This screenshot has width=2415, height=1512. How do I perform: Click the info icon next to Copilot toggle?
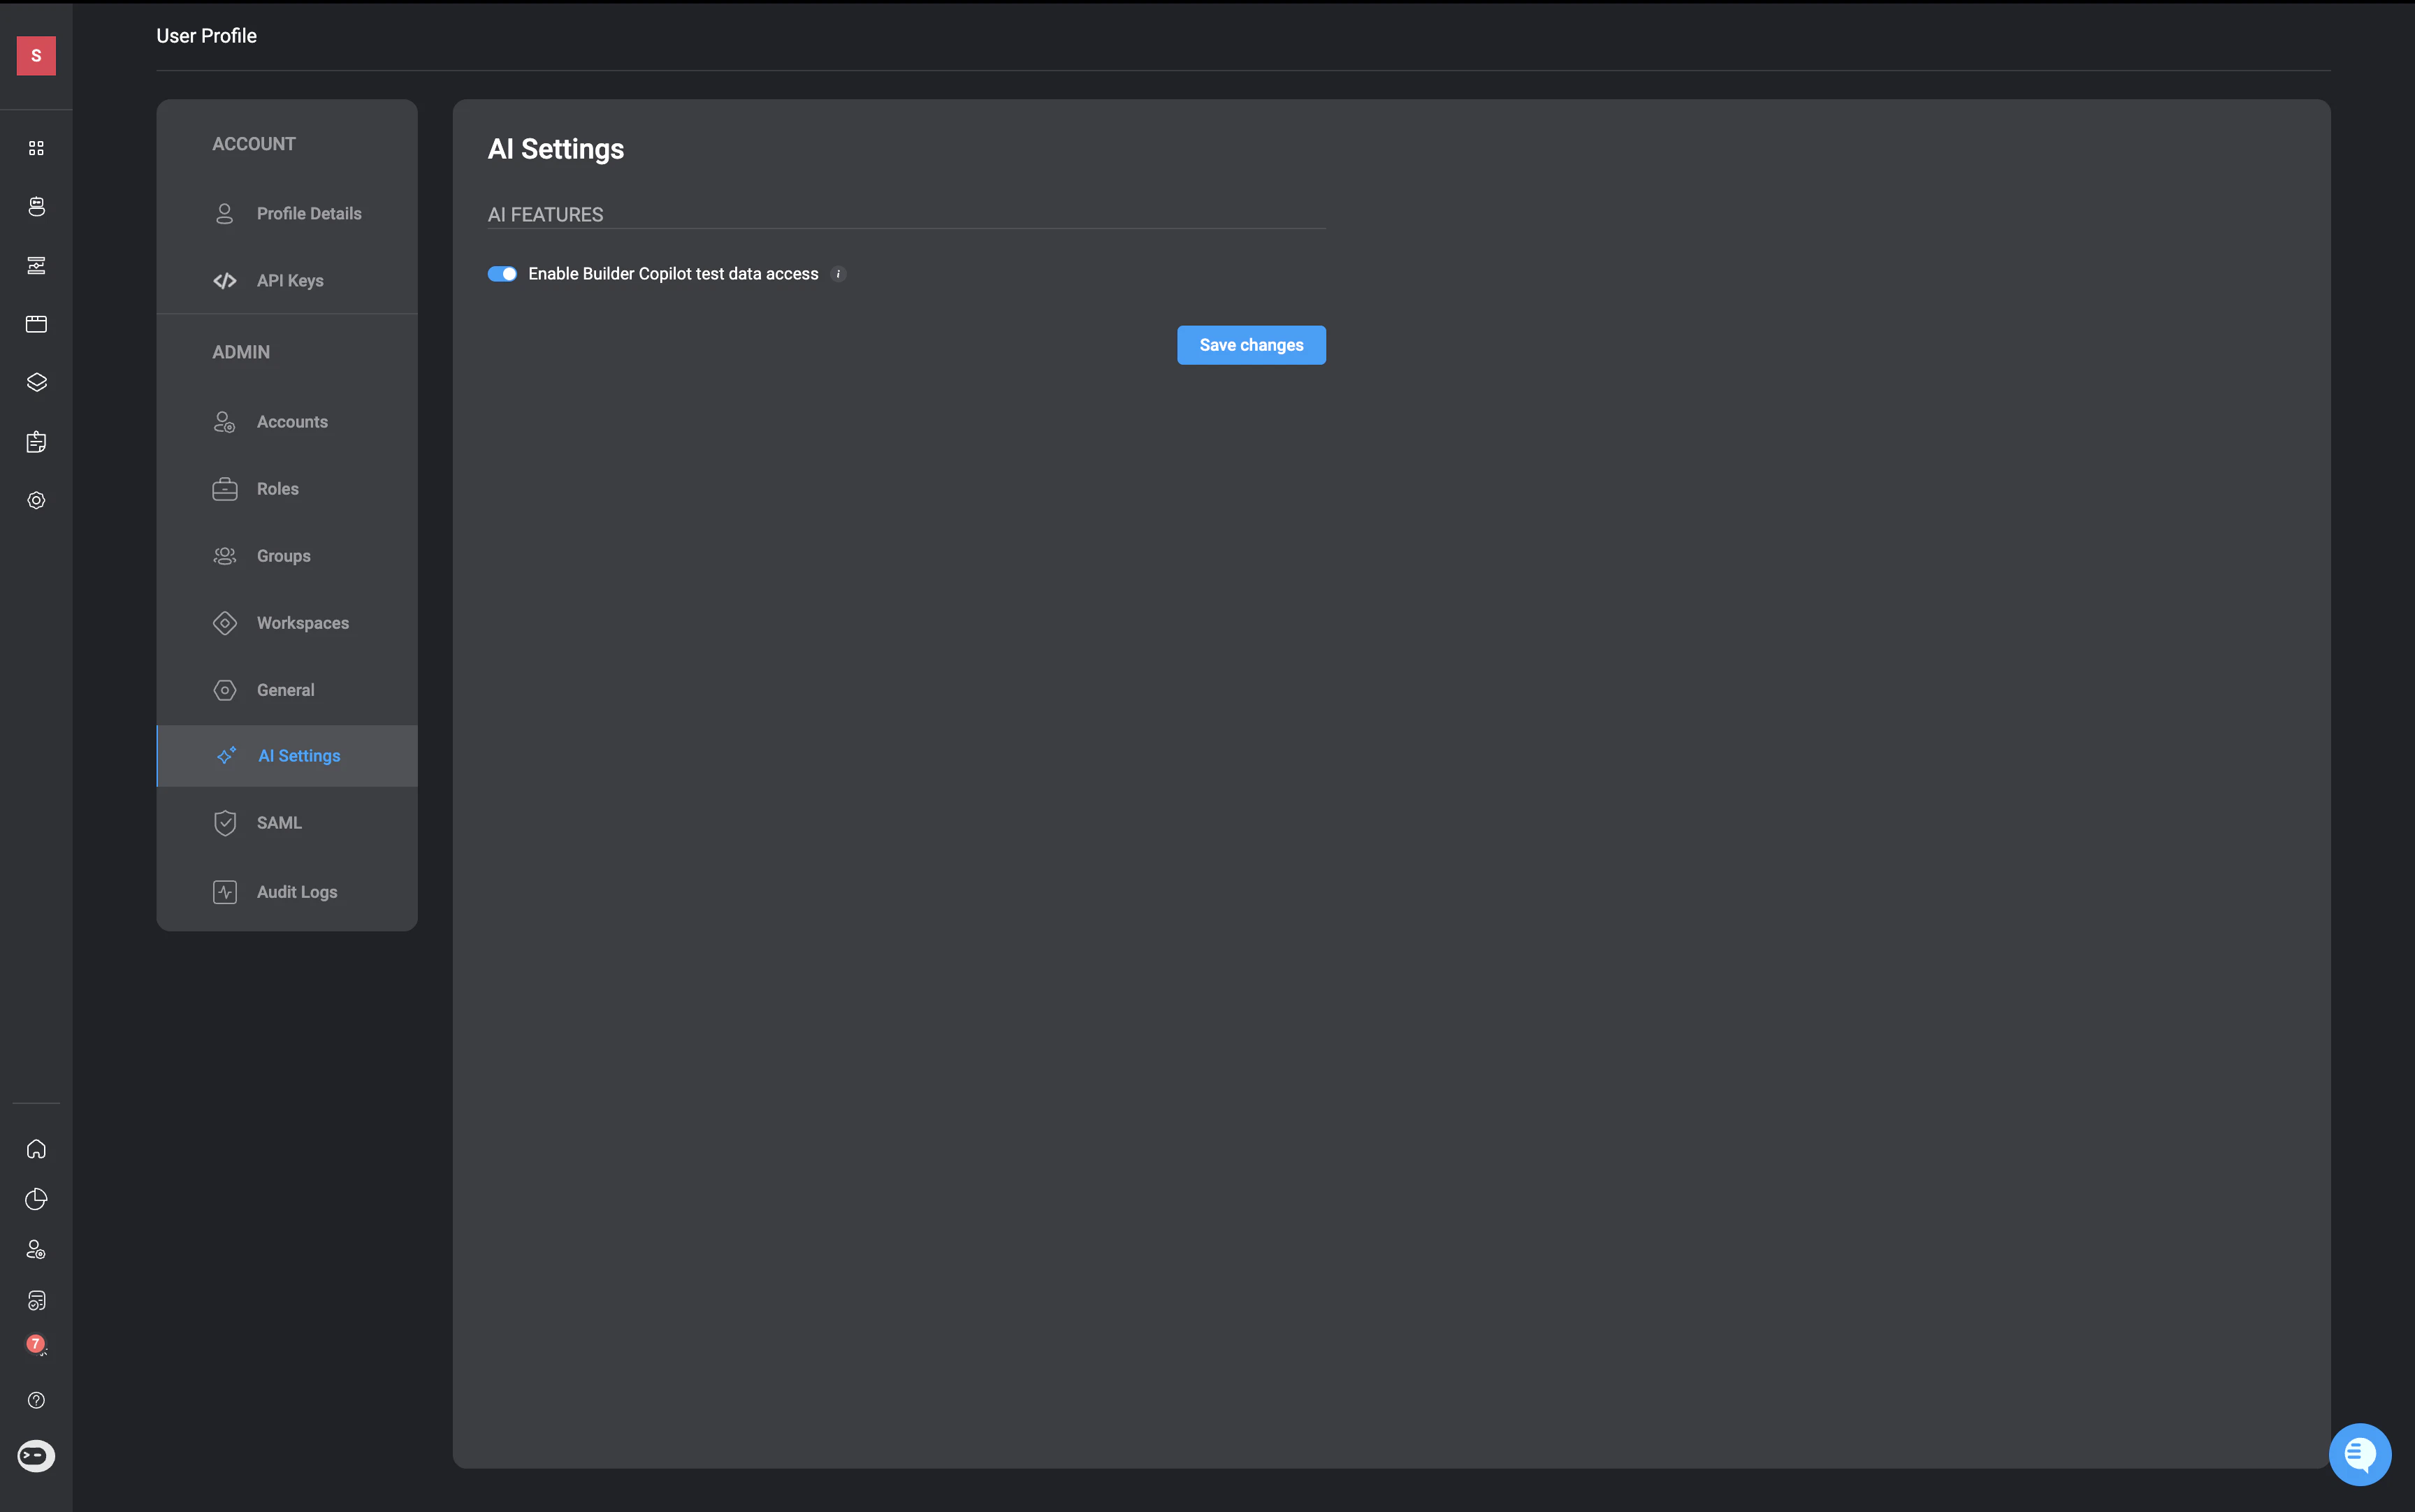coord(838,274)
